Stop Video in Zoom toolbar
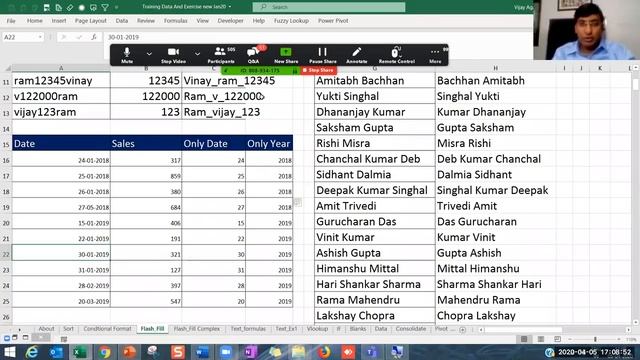The width and height of the screenshot is (640, 360). [173, 55]
